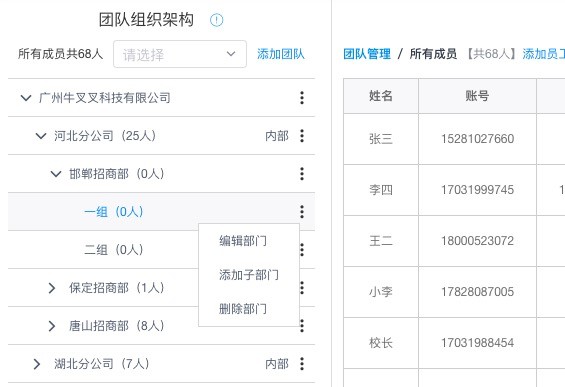Screen dimensions: 565x387
Task: Choose 编辑部门 from context menu
Action: click(x=243, y=241)
